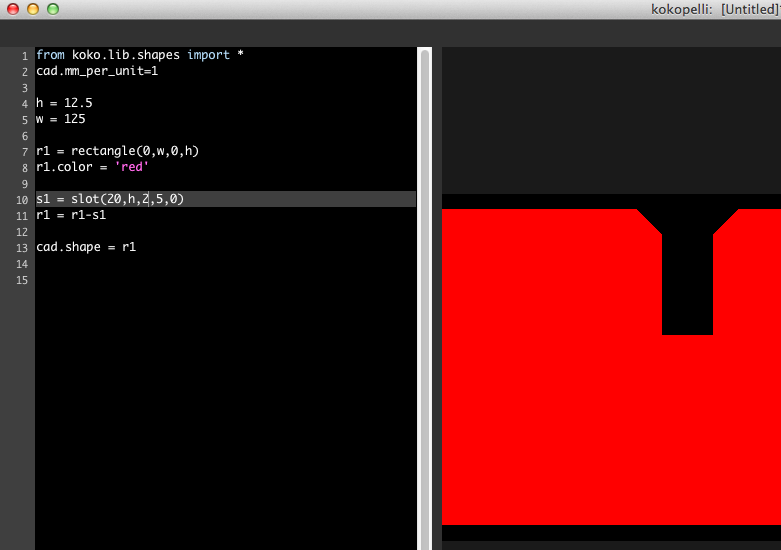Click the red close window button
This screenshot has height=550, width=781.
pos(13,9)
